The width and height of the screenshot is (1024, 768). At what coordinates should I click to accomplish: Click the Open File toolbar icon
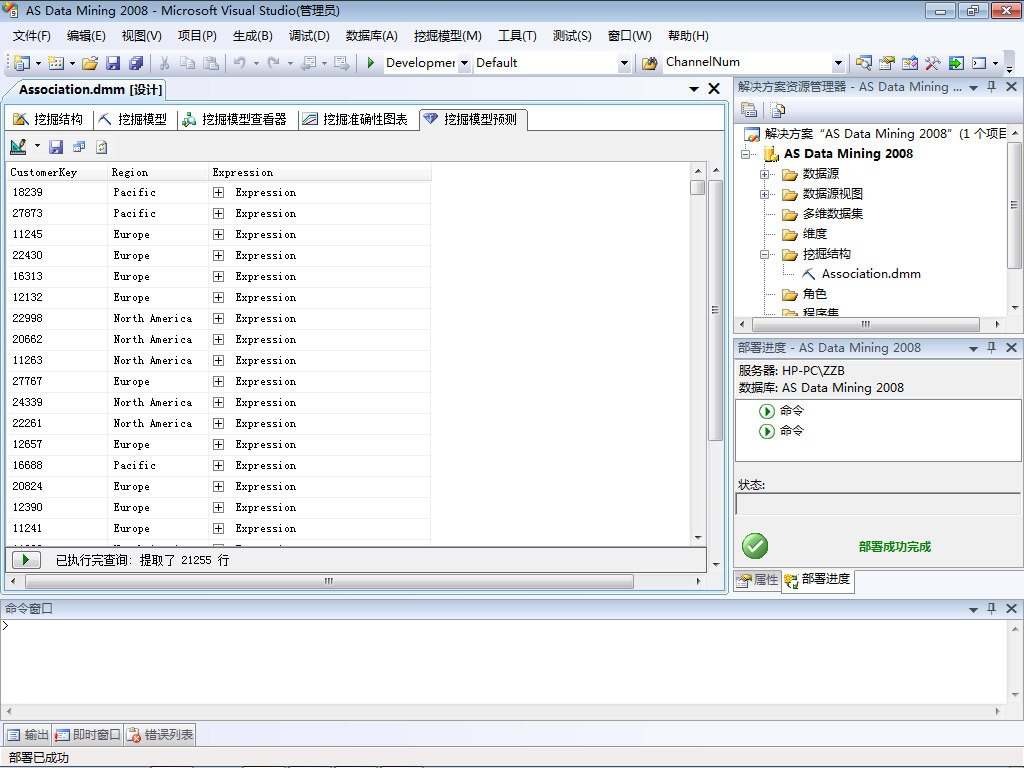click(x=90, y=63)
